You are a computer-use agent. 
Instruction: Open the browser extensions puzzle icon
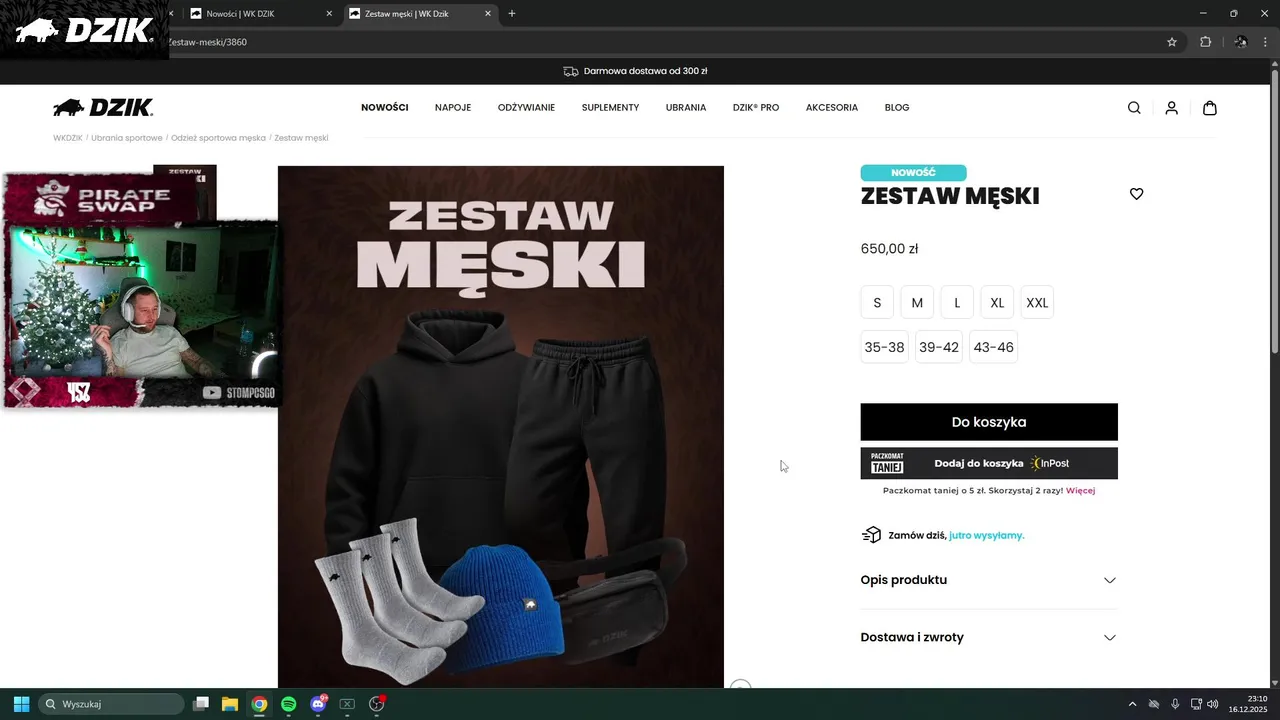[x=1205, y=42]
